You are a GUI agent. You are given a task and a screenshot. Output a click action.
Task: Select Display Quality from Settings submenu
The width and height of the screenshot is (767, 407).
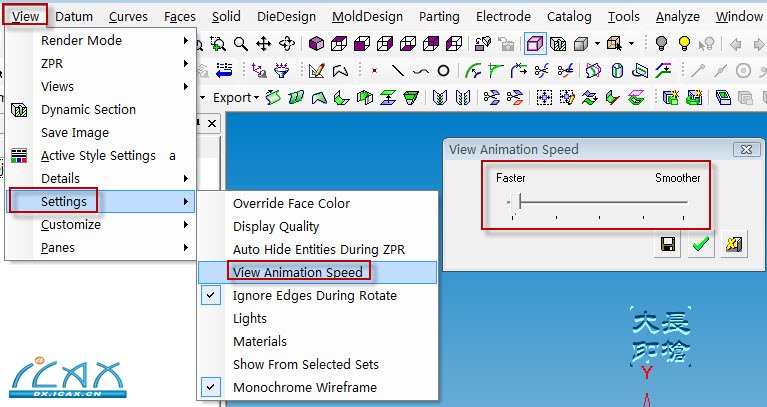click(276, 226)
